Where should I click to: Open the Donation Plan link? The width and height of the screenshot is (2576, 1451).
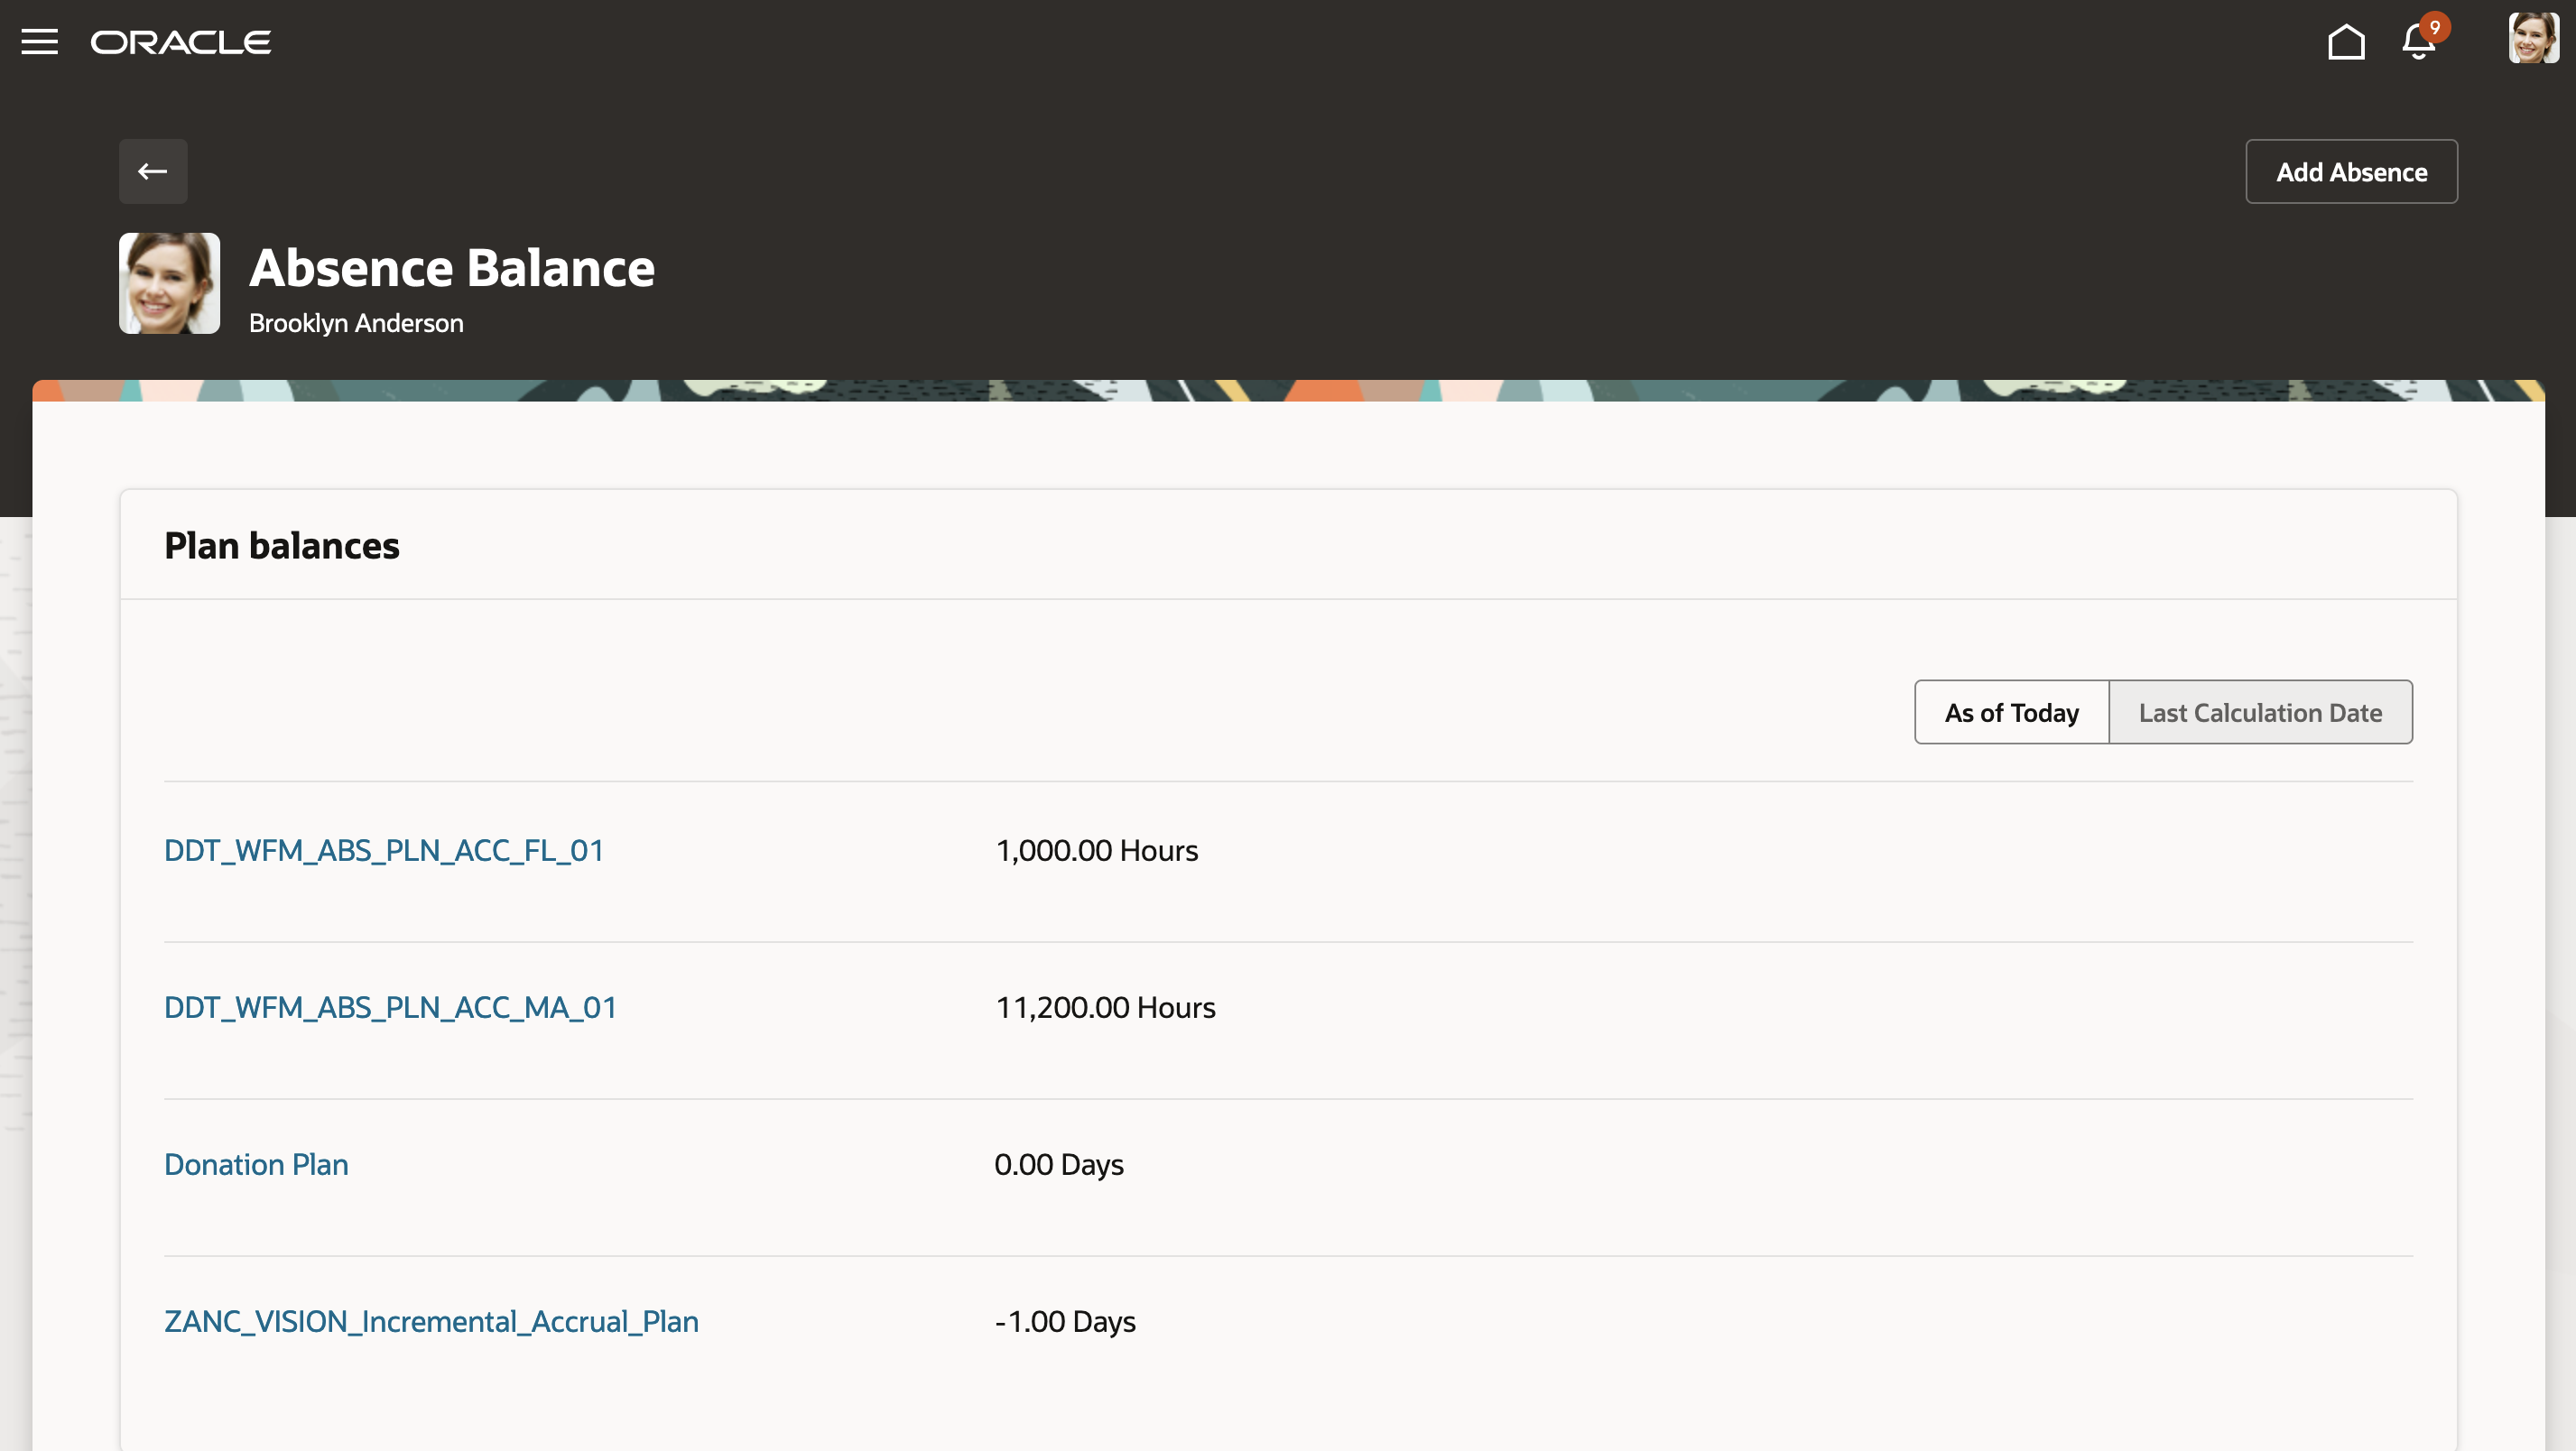point(256,1164)
